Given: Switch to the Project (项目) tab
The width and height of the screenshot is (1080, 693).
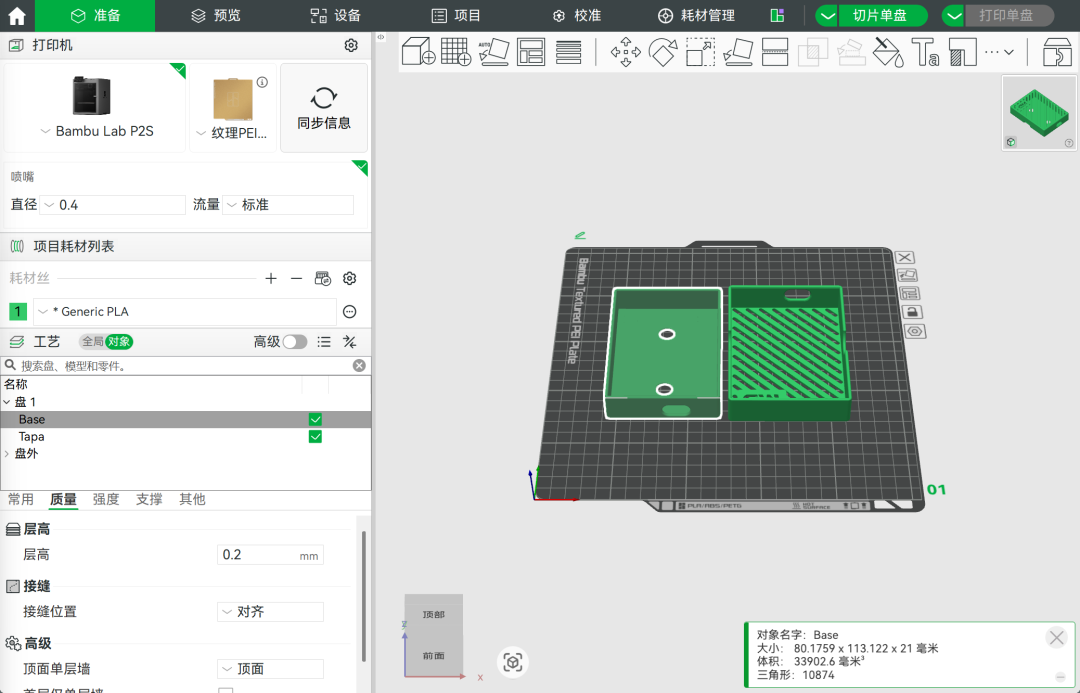Looking at the screenshot, I should coord(455,15).
